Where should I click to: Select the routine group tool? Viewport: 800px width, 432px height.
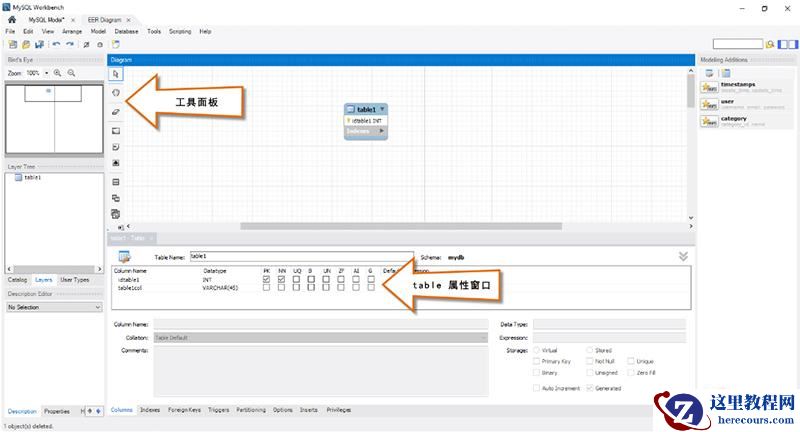pos(116,214)
